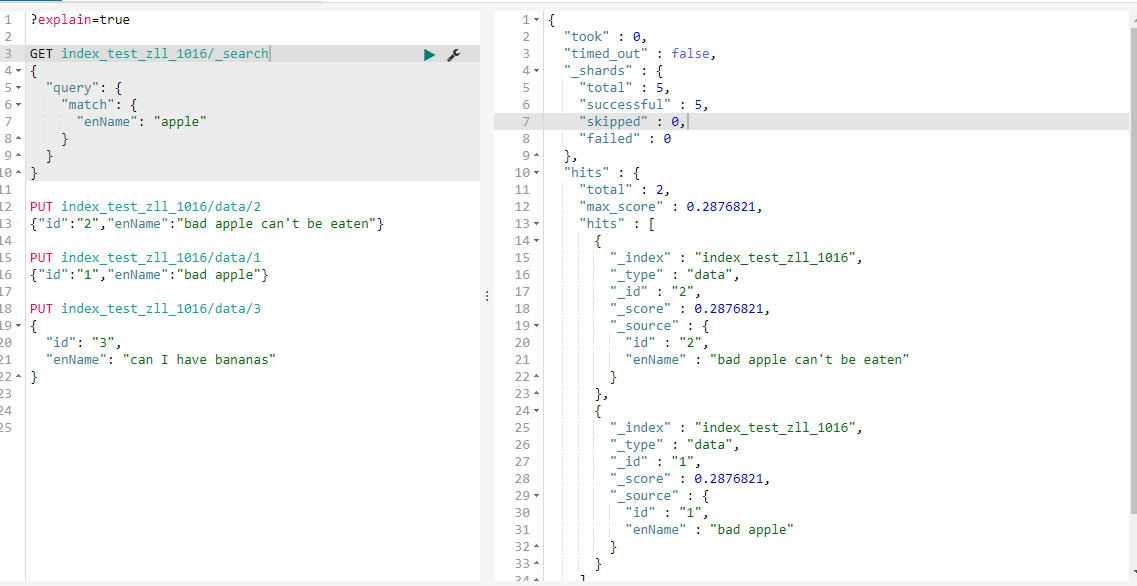Click the "successful" : 5 response line
This screenshot has height=586, width=1137.
644,104
